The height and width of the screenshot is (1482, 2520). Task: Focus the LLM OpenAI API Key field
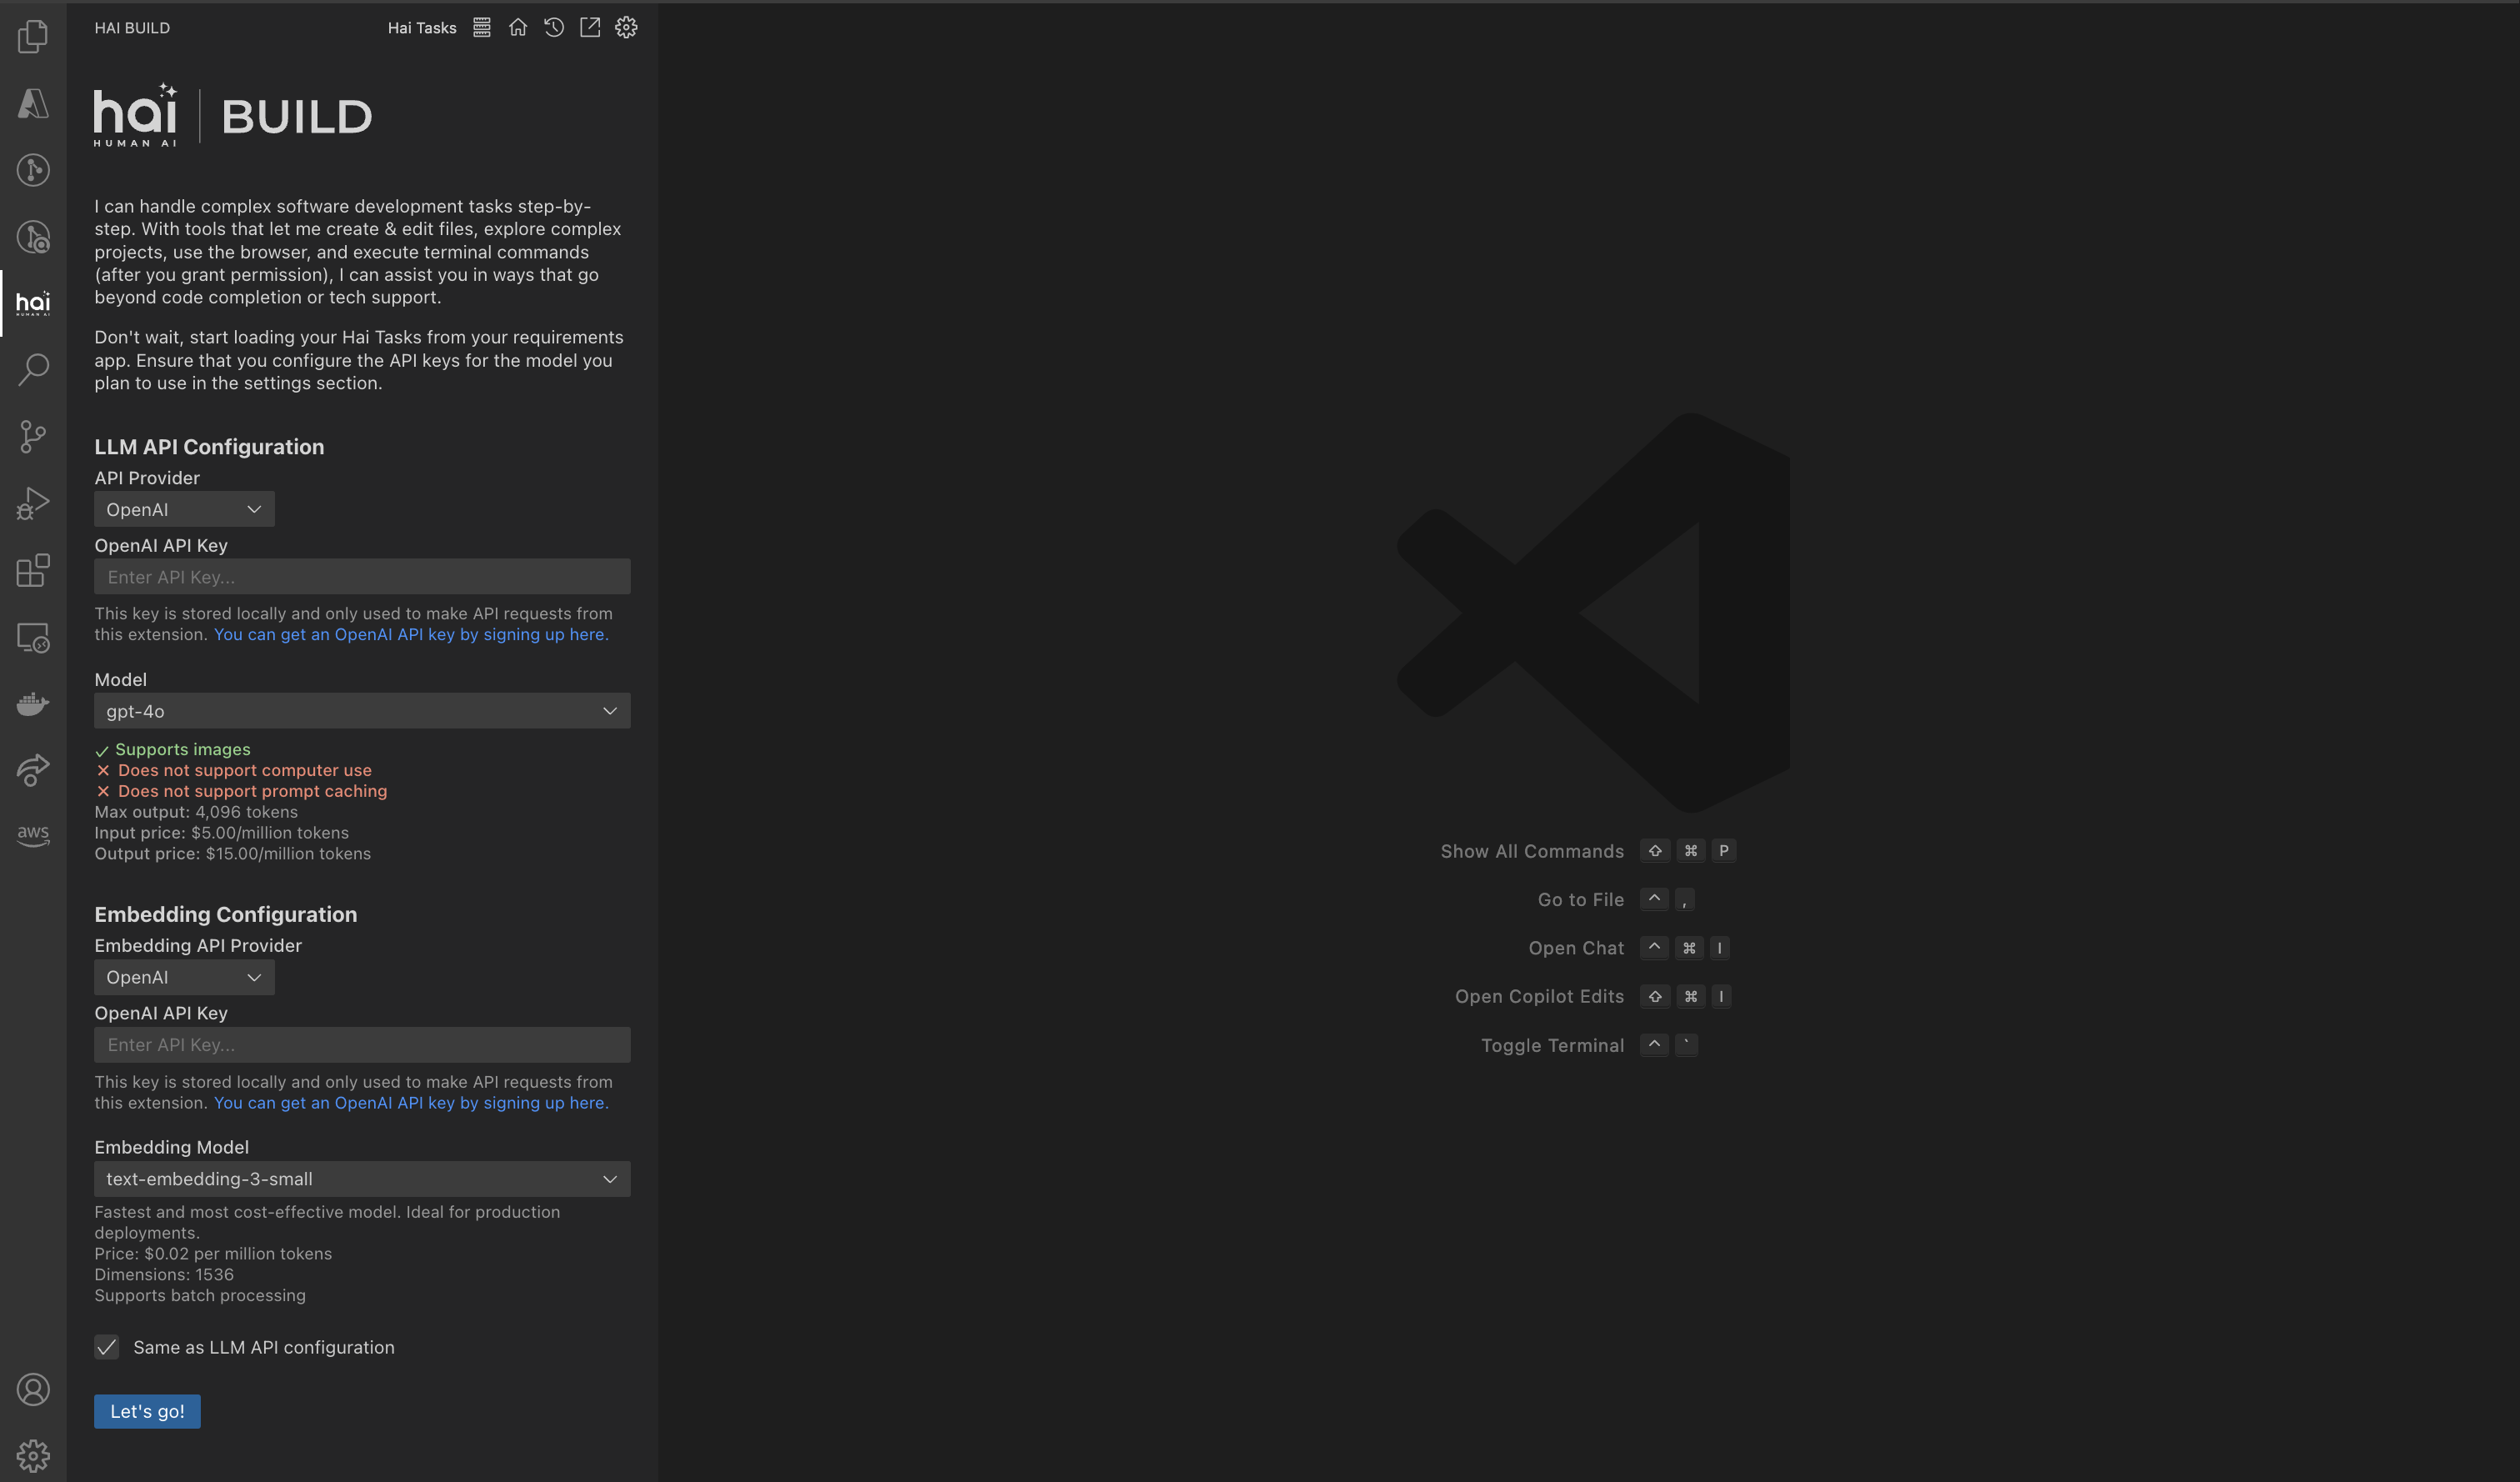point(362,577)
